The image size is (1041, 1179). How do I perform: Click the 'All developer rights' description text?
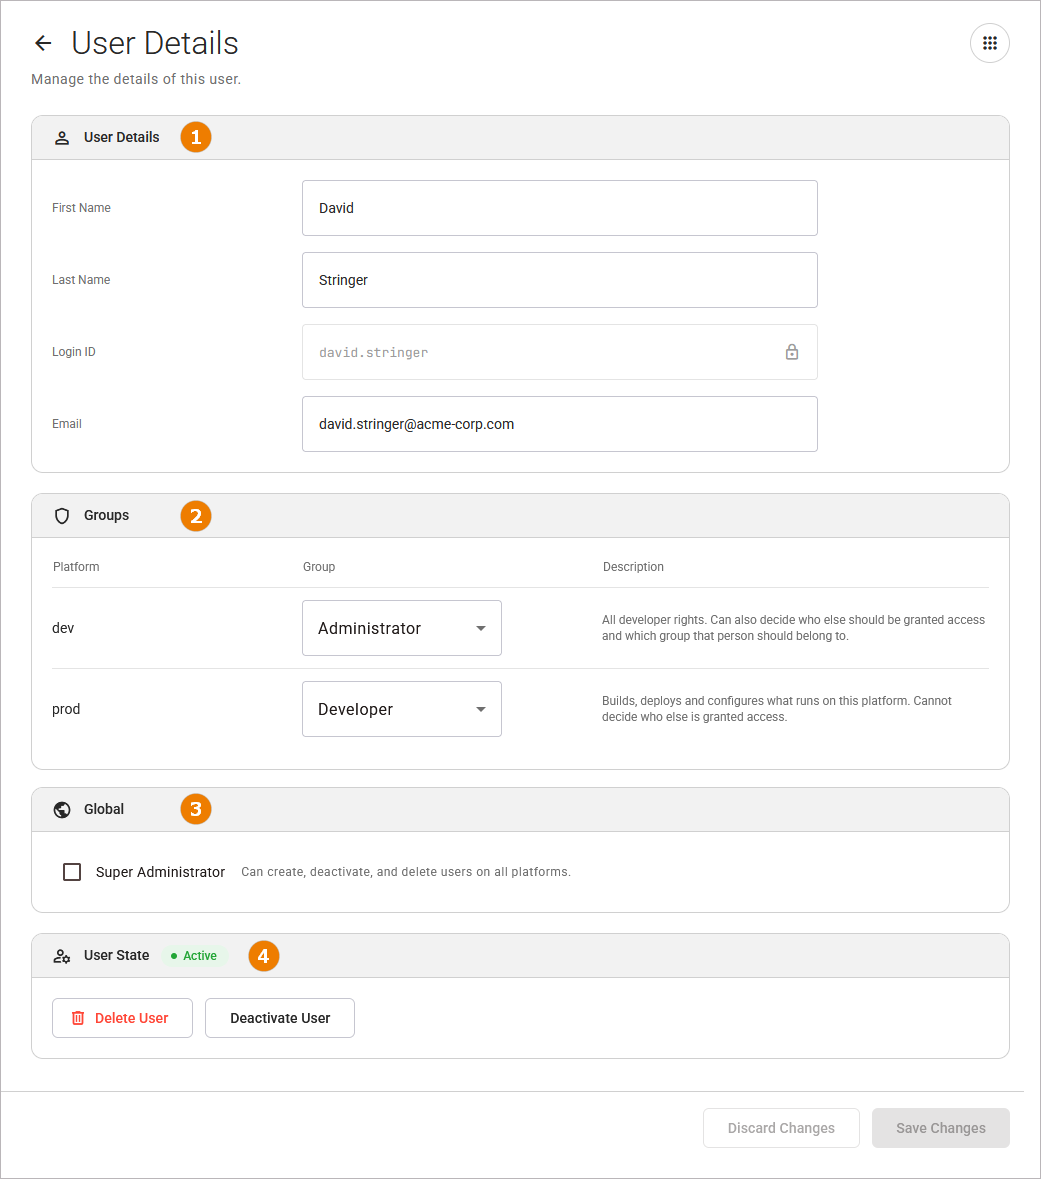794,628
